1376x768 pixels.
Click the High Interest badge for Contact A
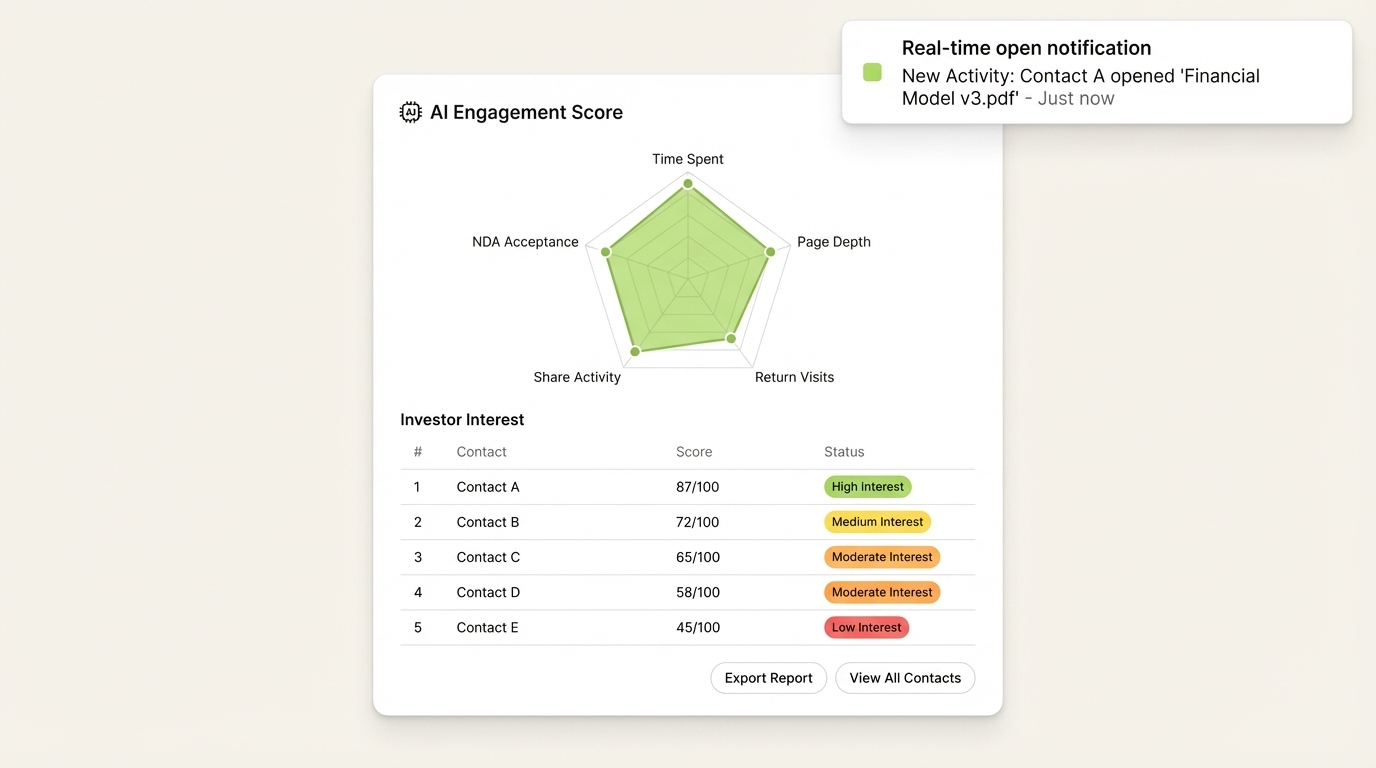pyautogui.click(x=867, y=487)
